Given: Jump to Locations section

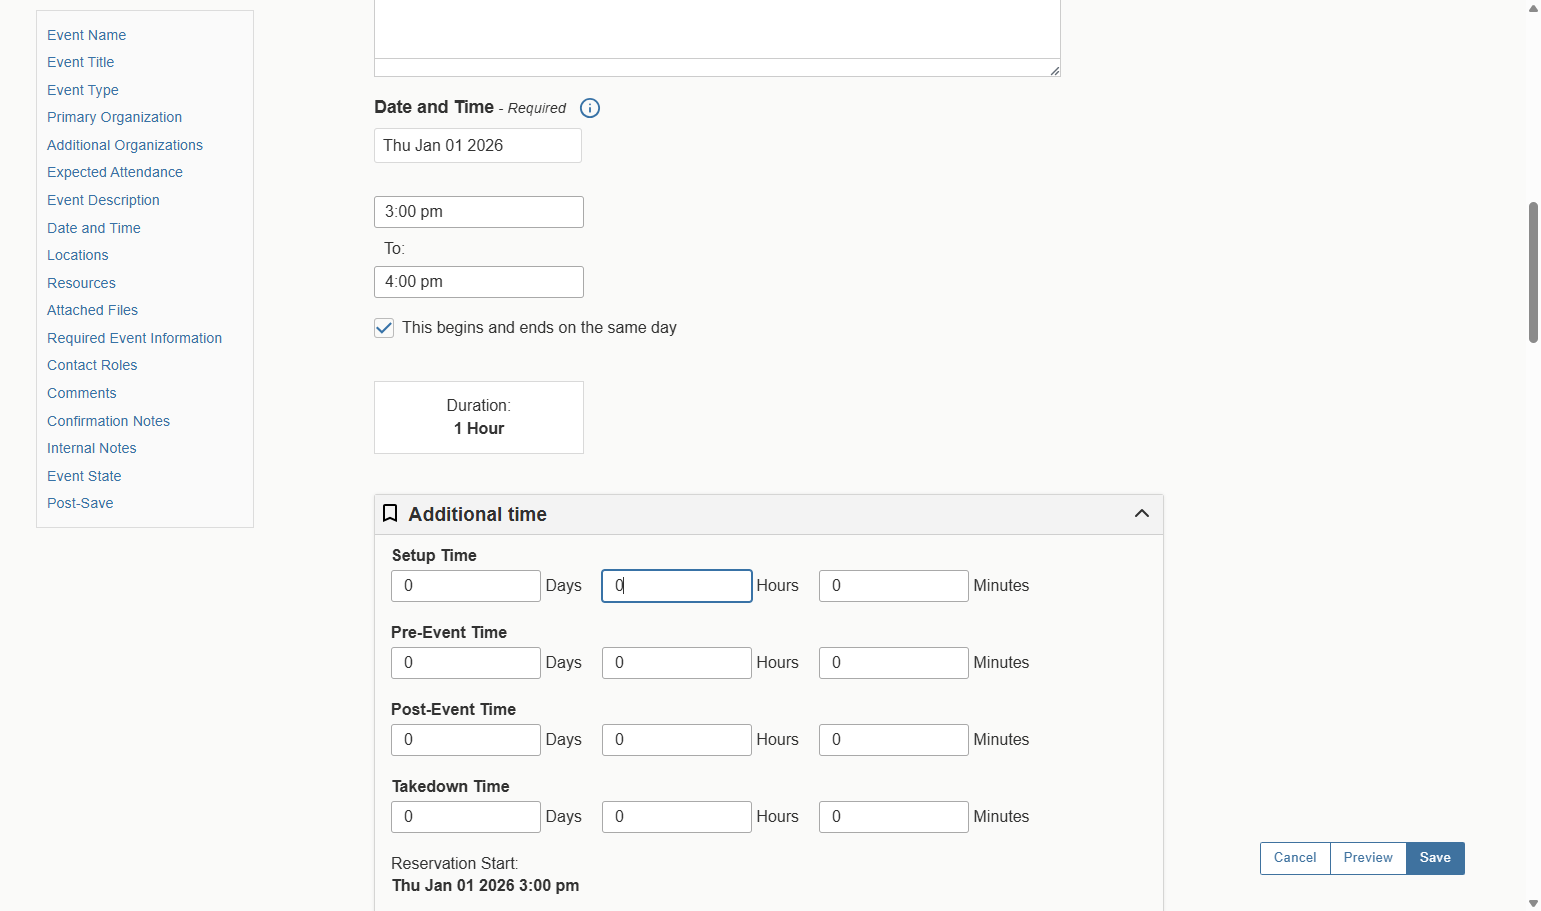Looking at the screenshot, I should click(x=77, y=255).
